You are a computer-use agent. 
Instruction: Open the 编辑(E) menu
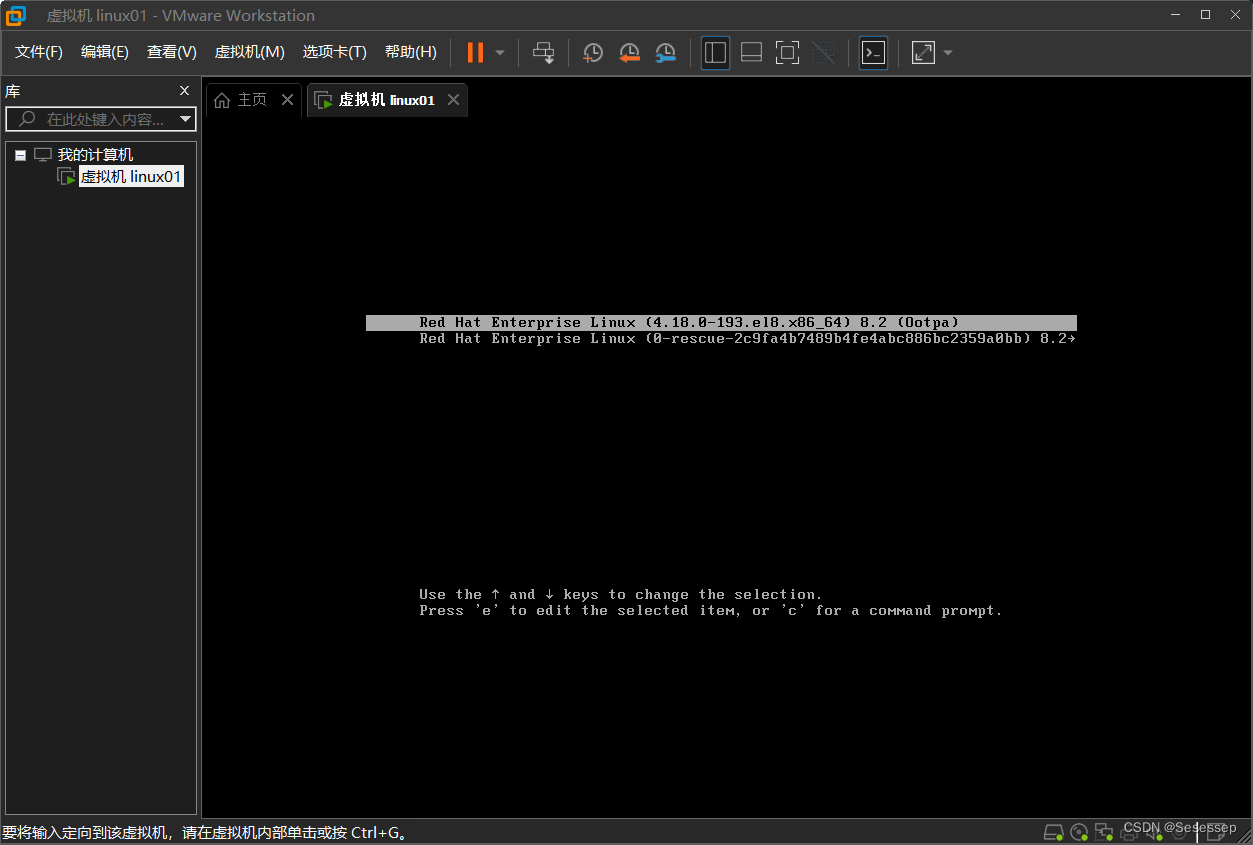(105, 52)
